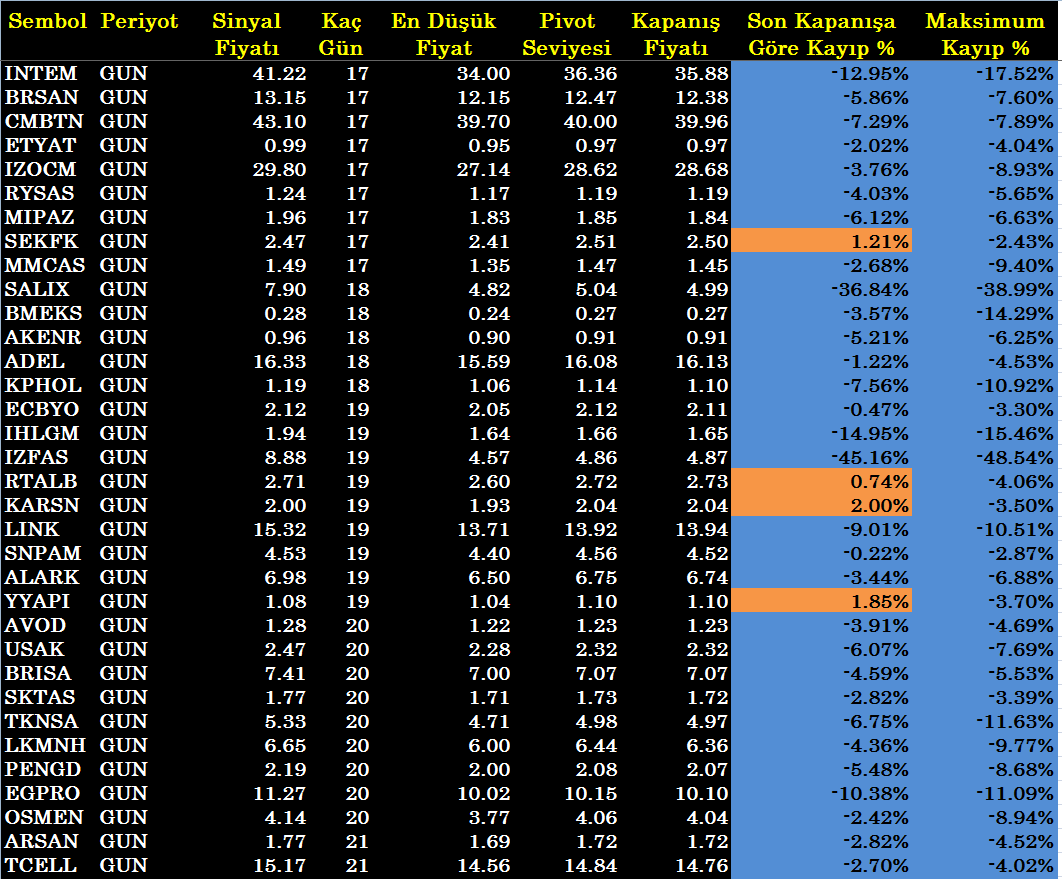1062x879 pixels.
Task: Click the KARSN symbol cell
Action: tap(42, 506)
